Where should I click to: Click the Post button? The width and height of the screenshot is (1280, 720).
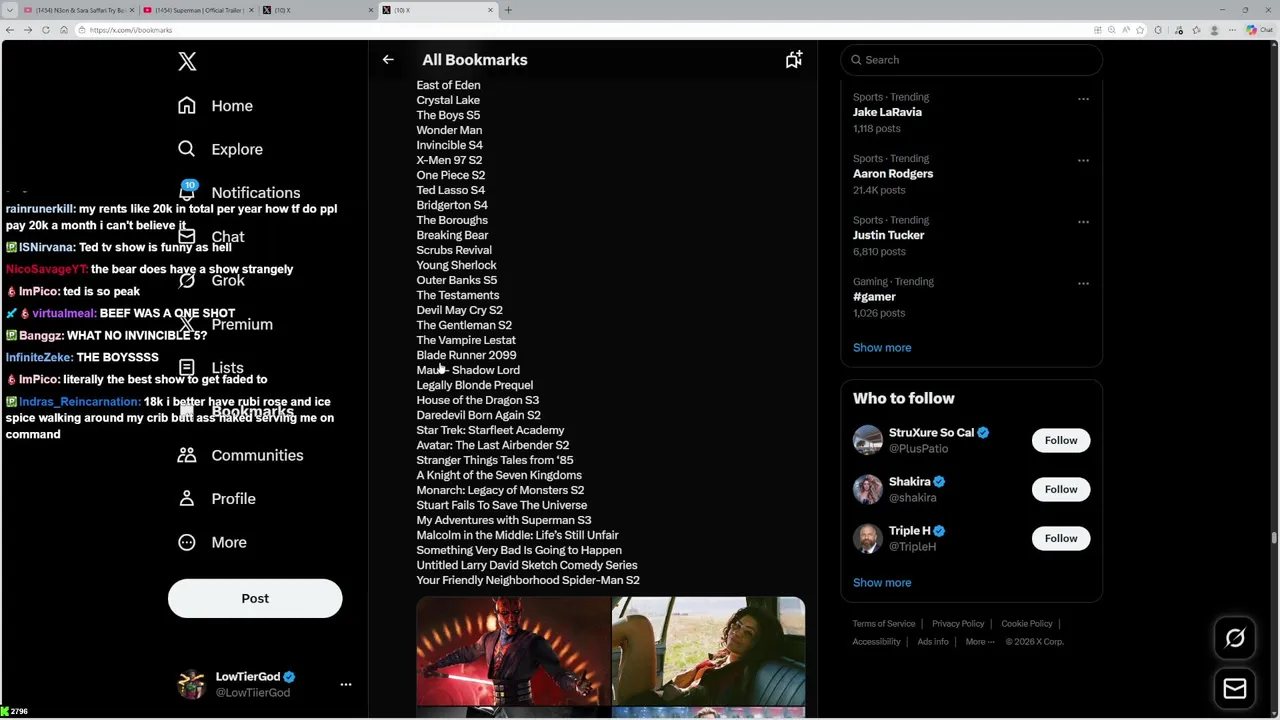coord(255,598)
